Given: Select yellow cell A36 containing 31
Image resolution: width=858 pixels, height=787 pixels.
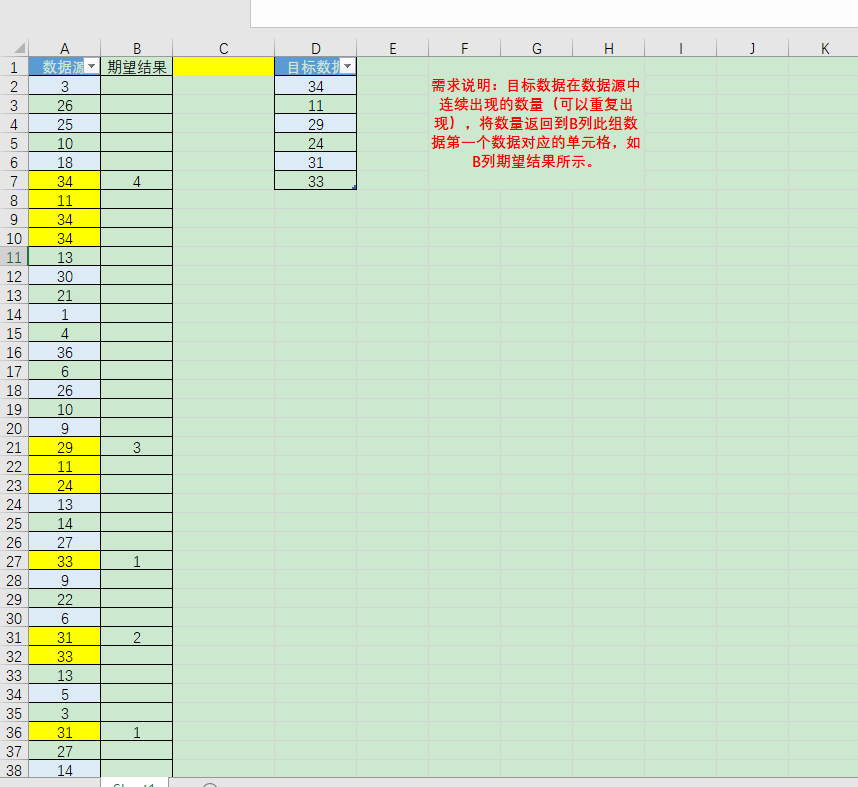Looking at the screenshot, I should [x=64, y=732].
